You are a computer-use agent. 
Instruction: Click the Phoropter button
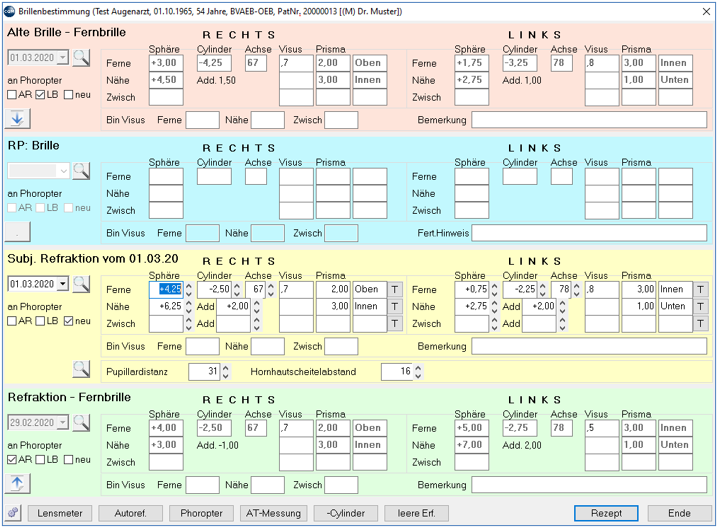(x=201, y=513)
